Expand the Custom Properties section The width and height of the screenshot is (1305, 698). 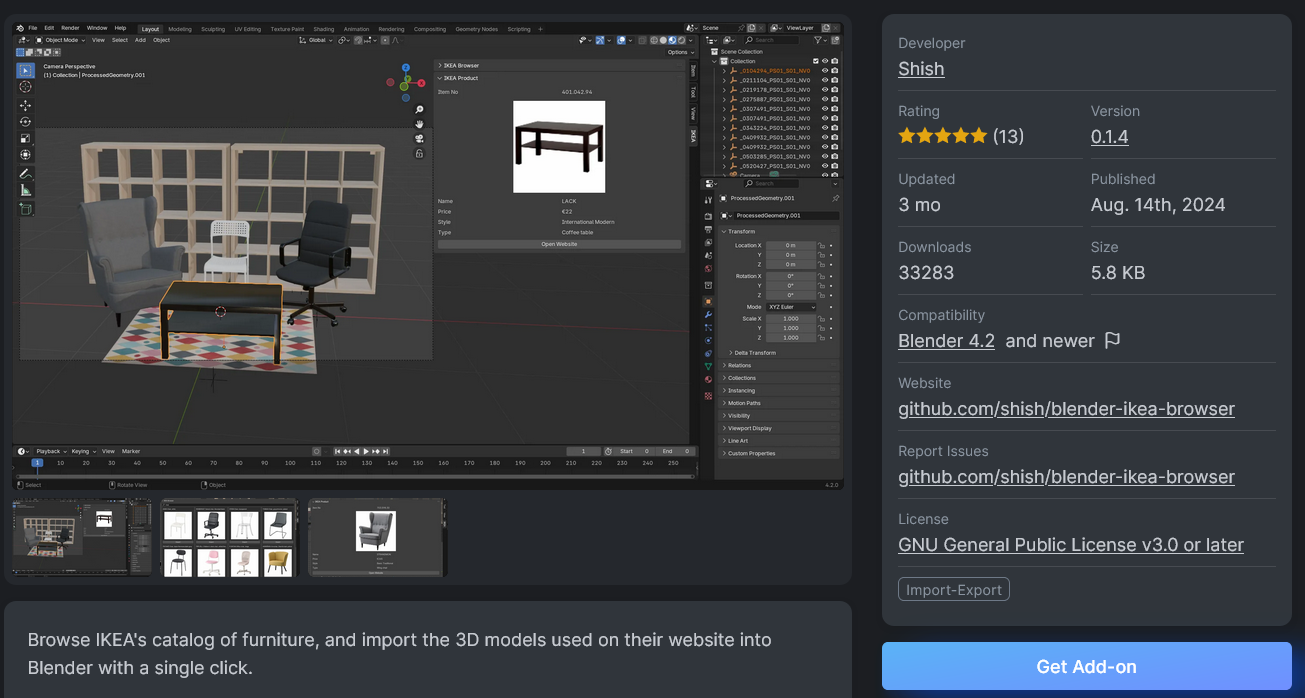tap(751, 453)
